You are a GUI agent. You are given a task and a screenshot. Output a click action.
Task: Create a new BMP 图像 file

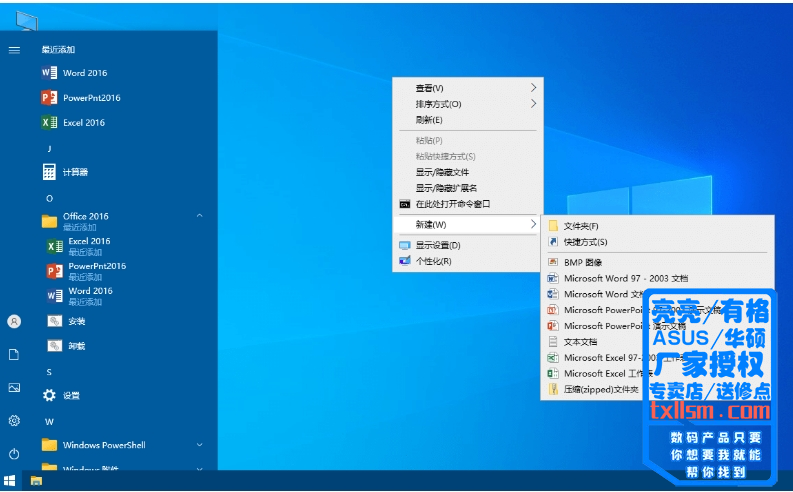(657, 262)
